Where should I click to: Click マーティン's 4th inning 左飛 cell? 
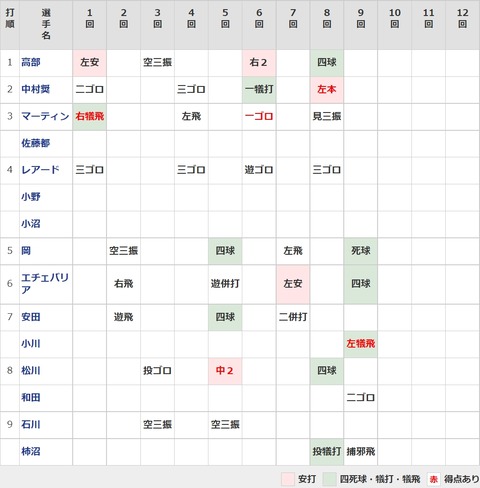[x=191, y=117]
